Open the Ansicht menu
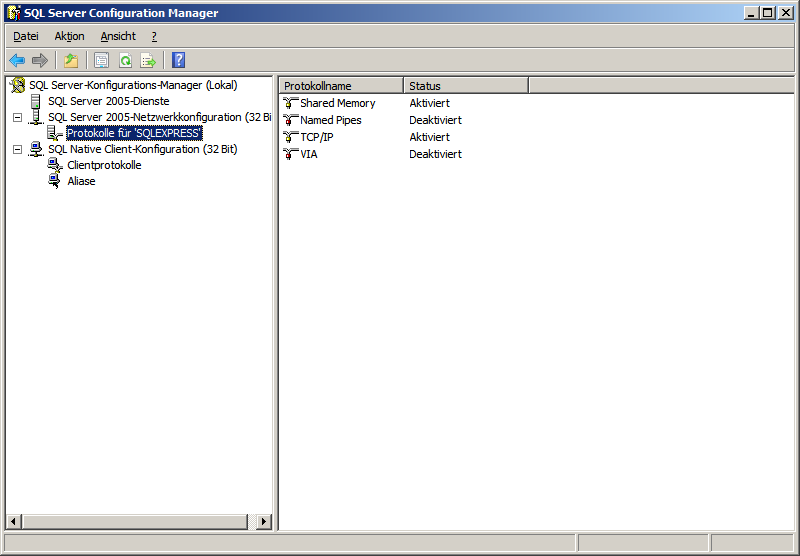This screenshot has width=800, height=556. tap(118, 36)
